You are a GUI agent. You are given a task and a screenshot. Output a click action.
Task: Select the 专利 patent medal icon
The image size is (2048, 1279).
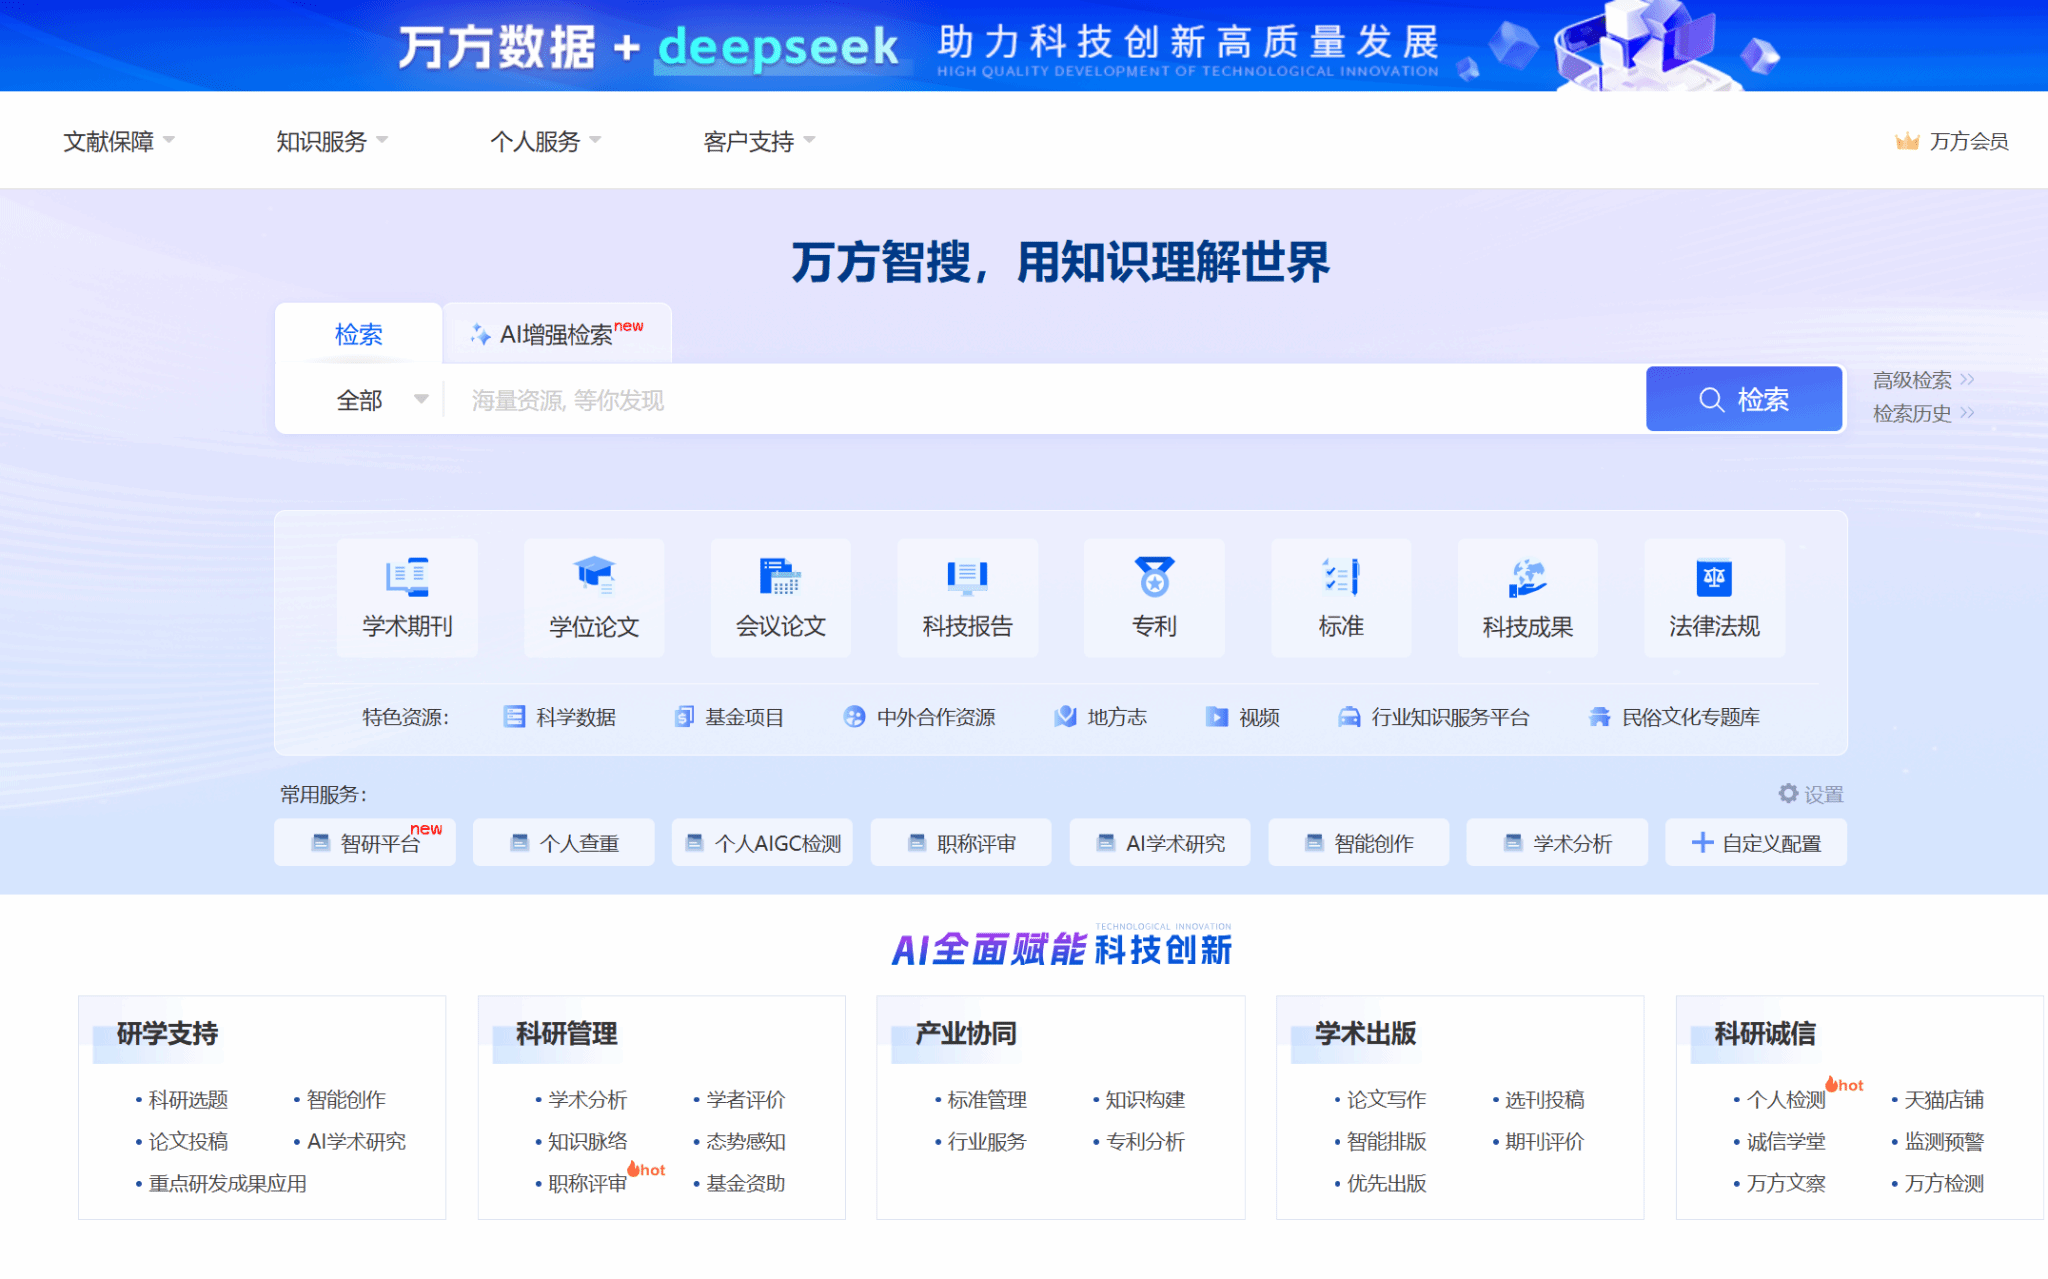click(1154, 578)
